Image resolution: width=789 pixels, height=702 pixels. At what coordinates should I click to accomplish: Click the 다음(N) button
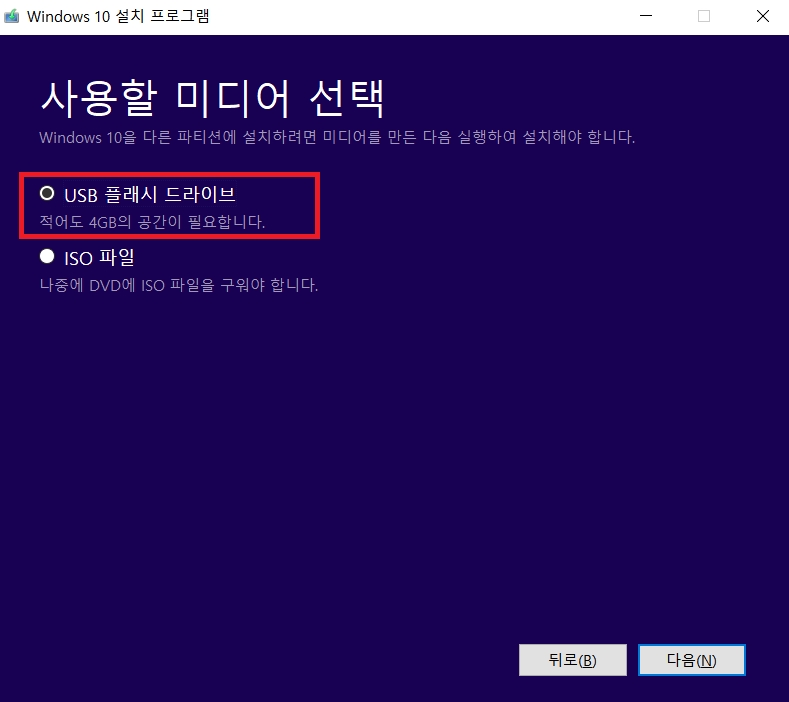tap(691, 660)
